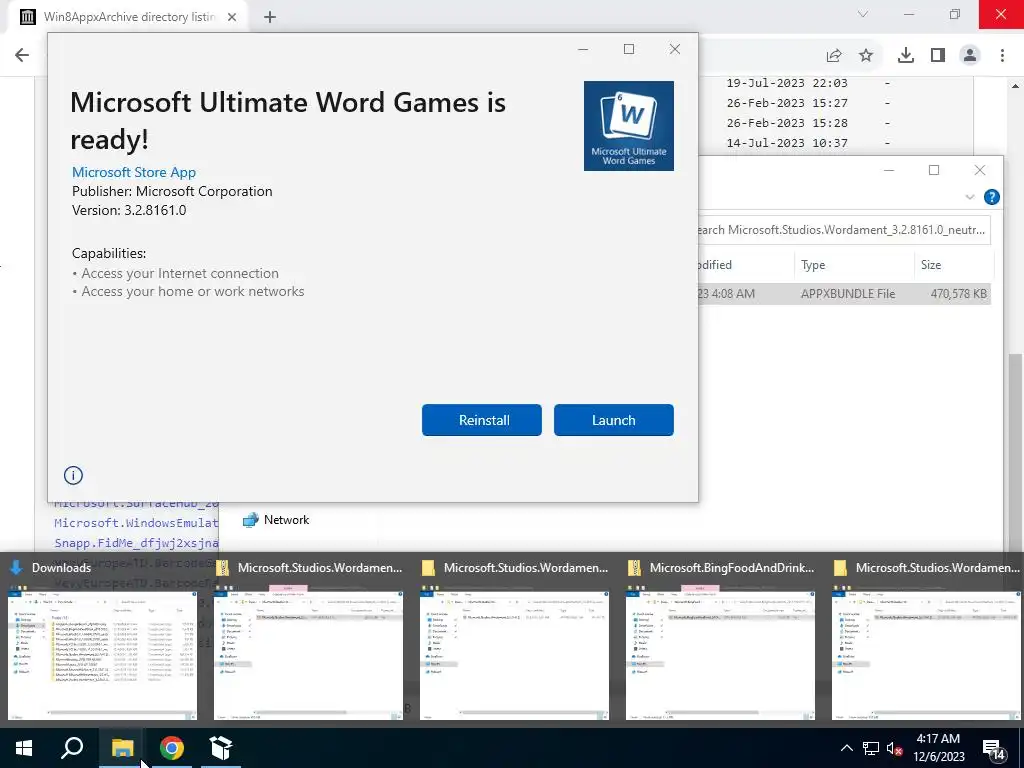Click the Microsoft Ultimate Word Games logo
The image size is (1024, 768).
coord(628,126)
